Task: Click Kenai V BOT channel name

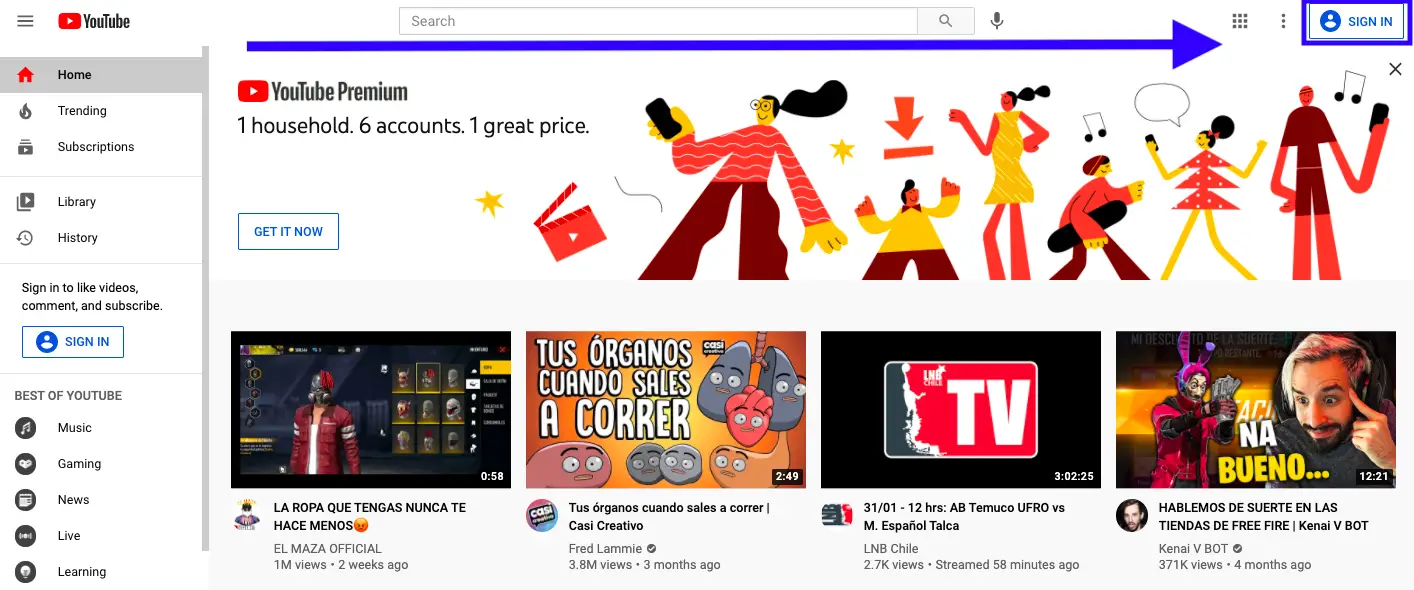Action: pos(1194,549)
